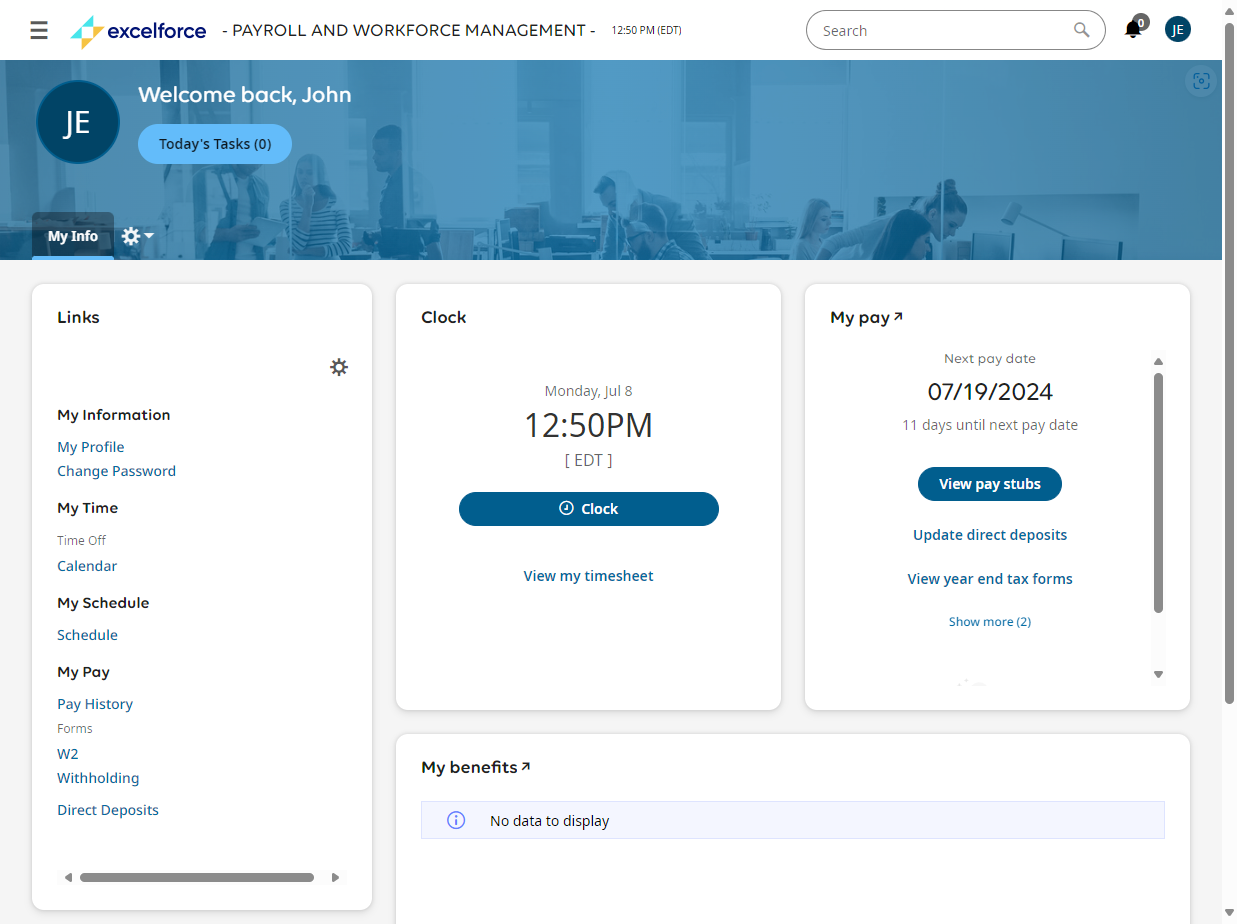
Task: Open Today's Tasks
Action: pyautogui.click(x=214, y=143)
